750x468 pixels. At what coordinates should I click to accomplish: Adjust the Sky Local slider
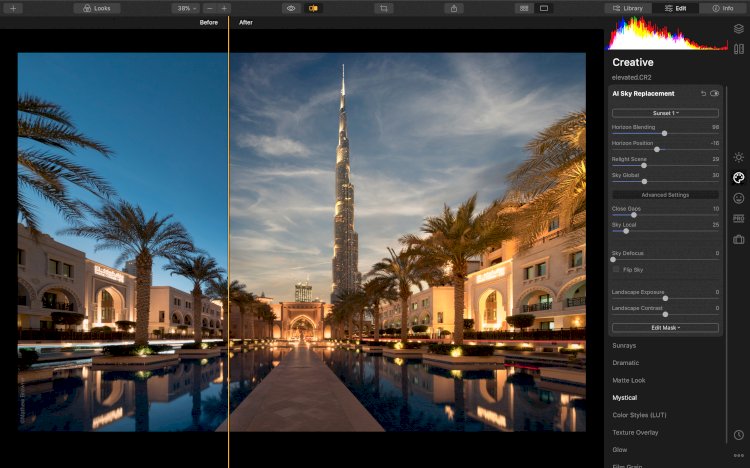point(626,231)
